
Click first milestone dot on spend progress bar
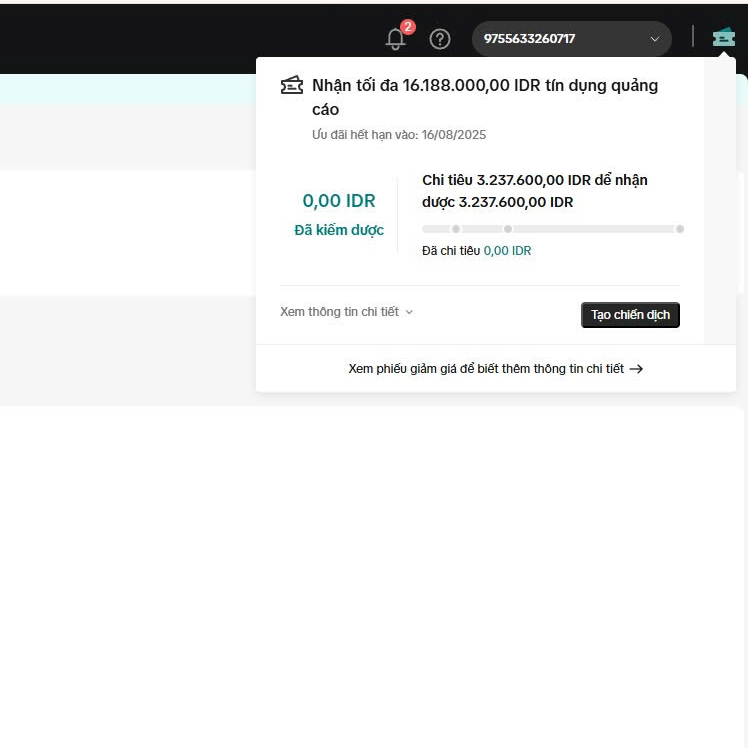456,229
